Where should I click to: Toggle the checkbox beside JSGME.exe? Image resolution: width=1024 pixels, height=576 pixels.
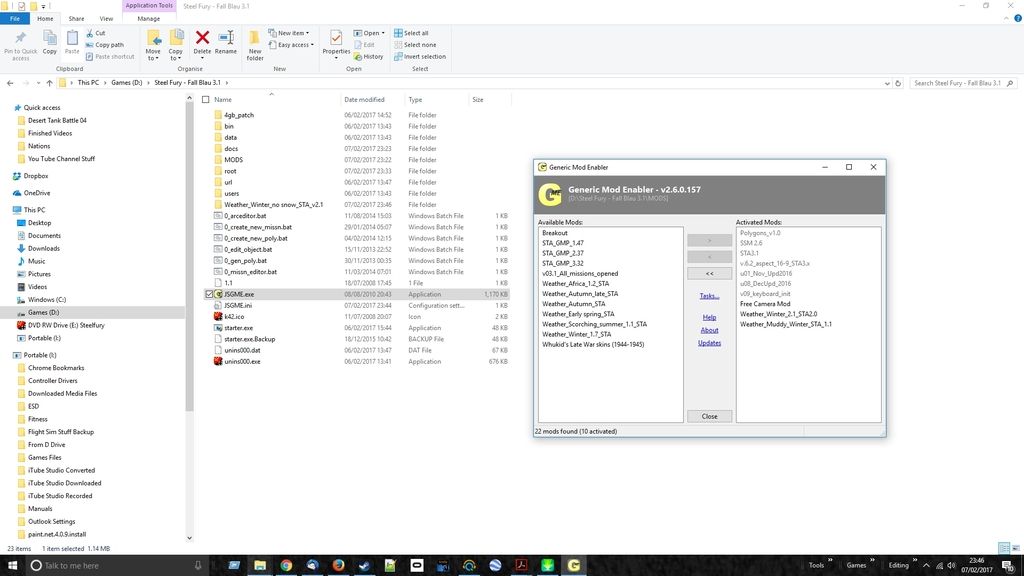[x=209, y=295]
